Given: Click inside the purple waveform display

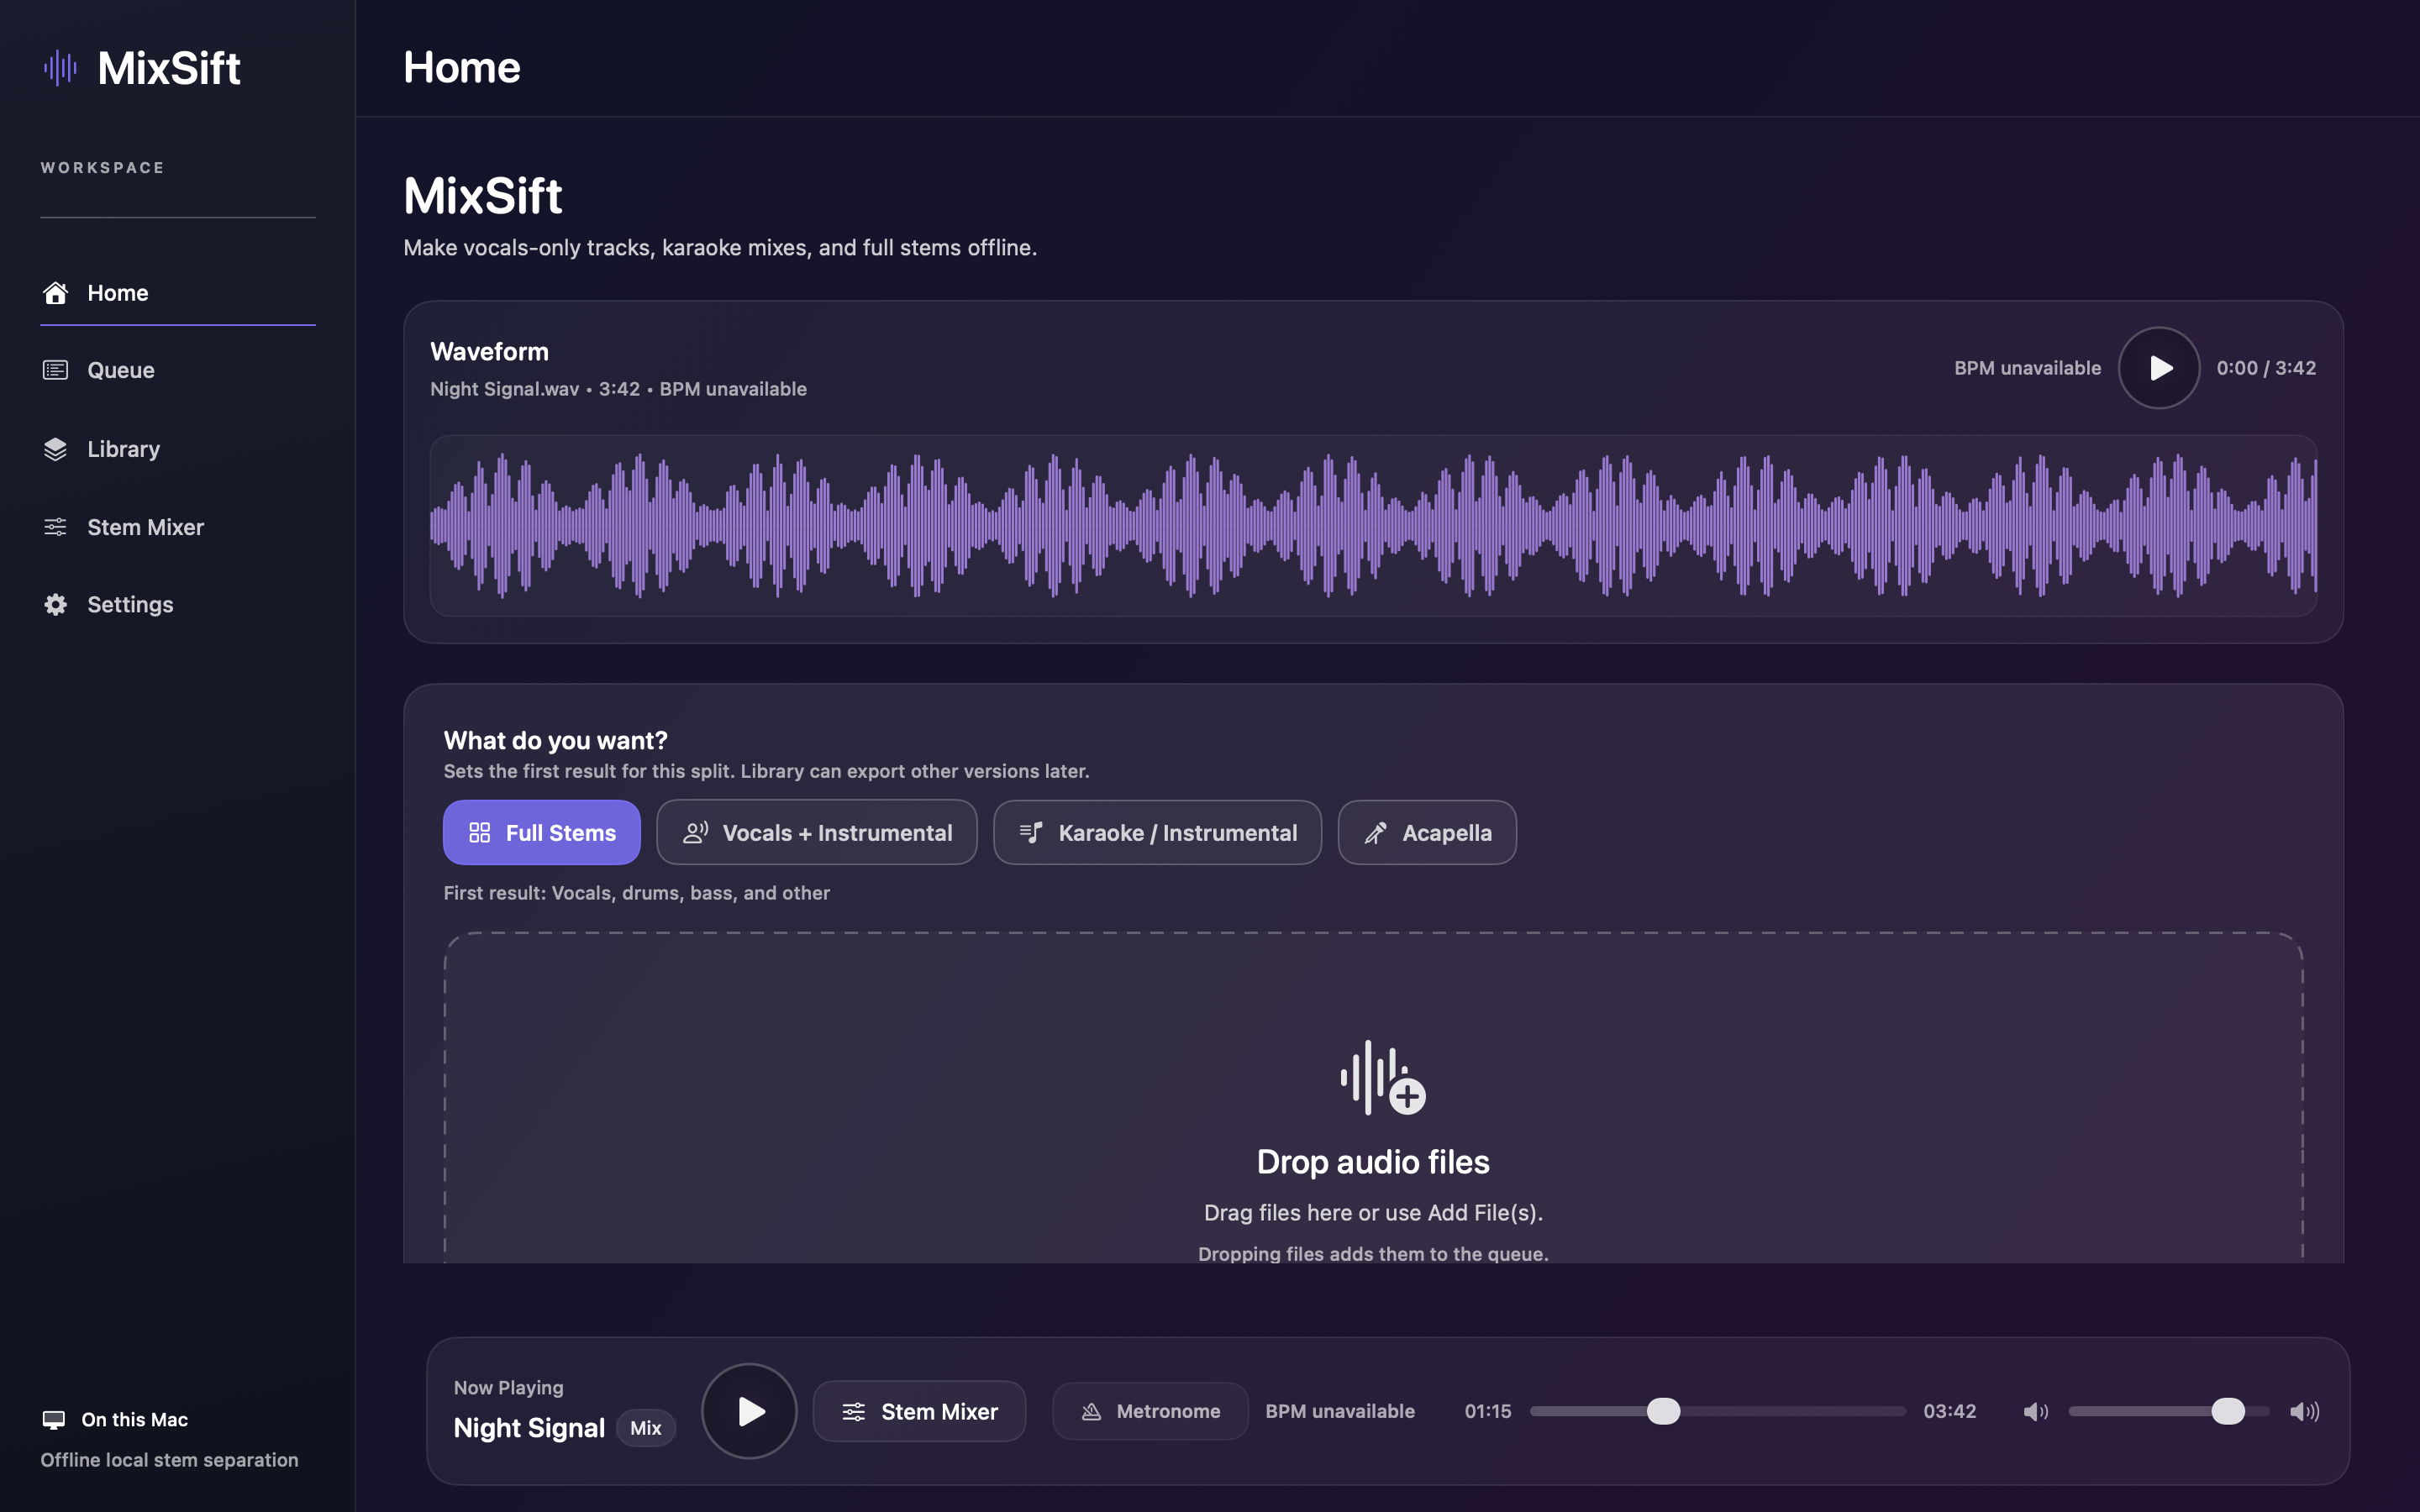Looking at the screenshot, I should pos(1373,526).
